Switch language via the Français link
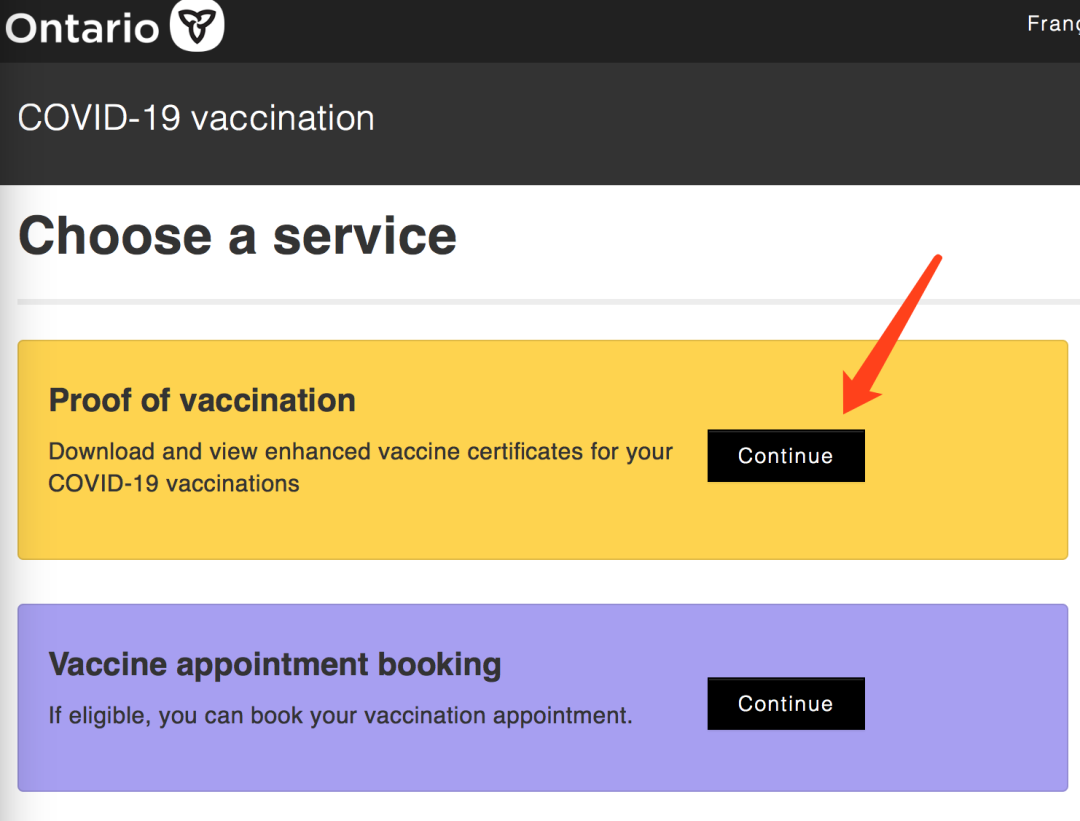Image resolution: width=1080 pixels, height=821 pixels. click(x=1053, y=23)
